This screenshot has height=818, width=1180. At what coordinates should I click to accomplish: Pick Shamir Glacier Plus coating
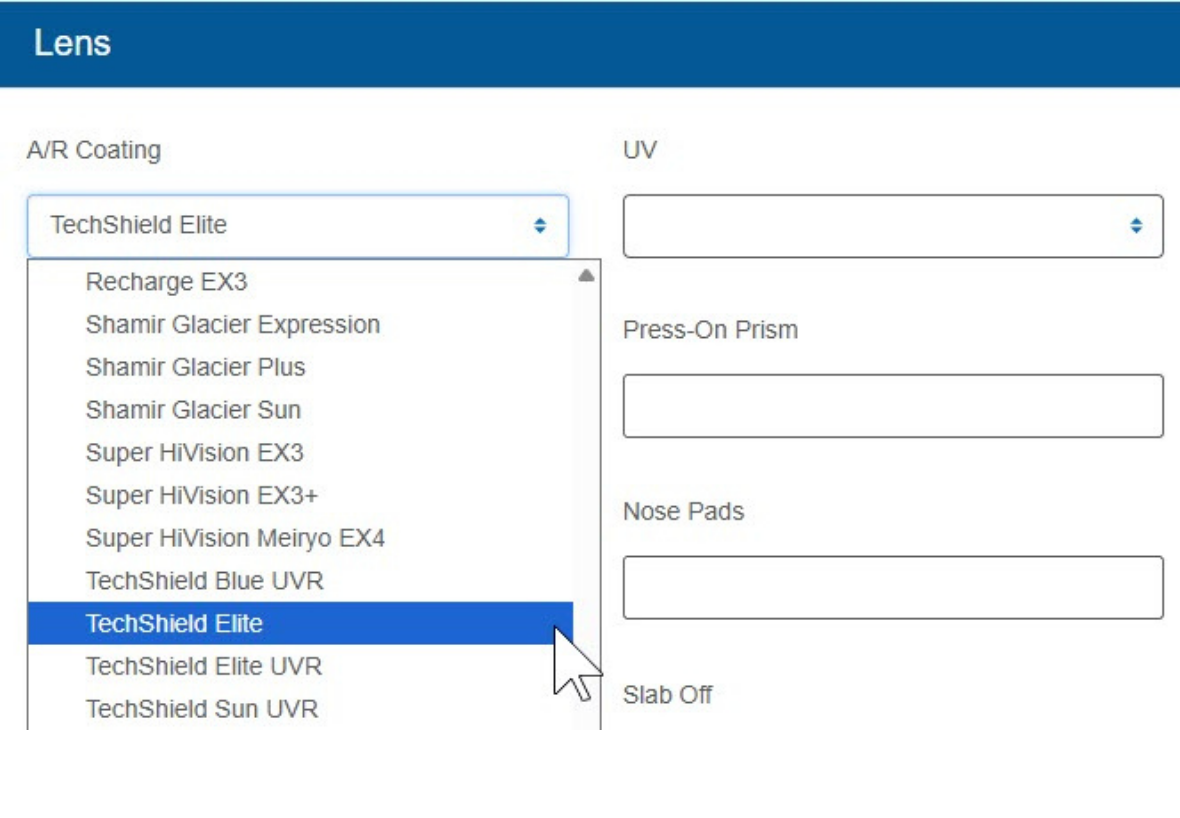195,367
